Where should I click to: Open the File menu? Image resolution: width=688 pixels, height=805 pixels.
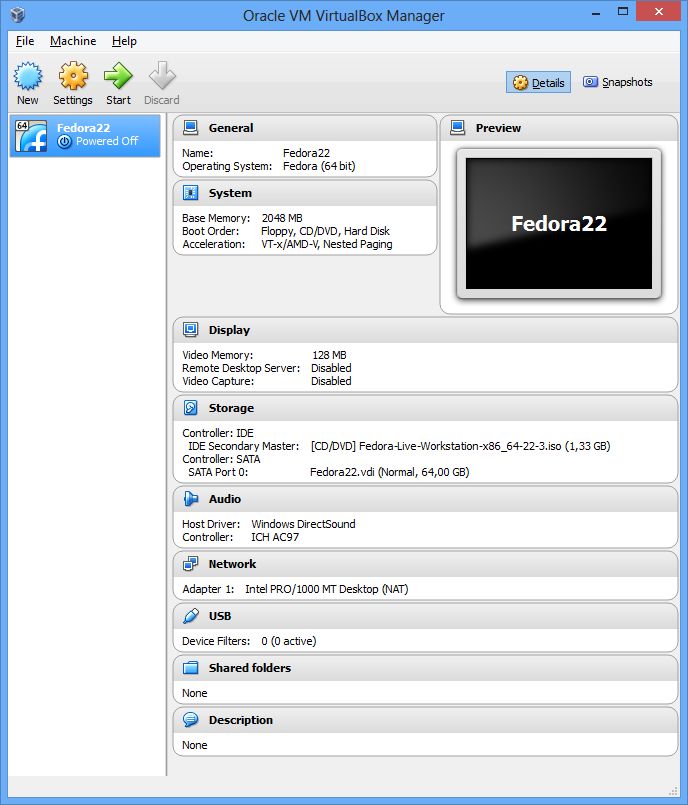point(25,41)
